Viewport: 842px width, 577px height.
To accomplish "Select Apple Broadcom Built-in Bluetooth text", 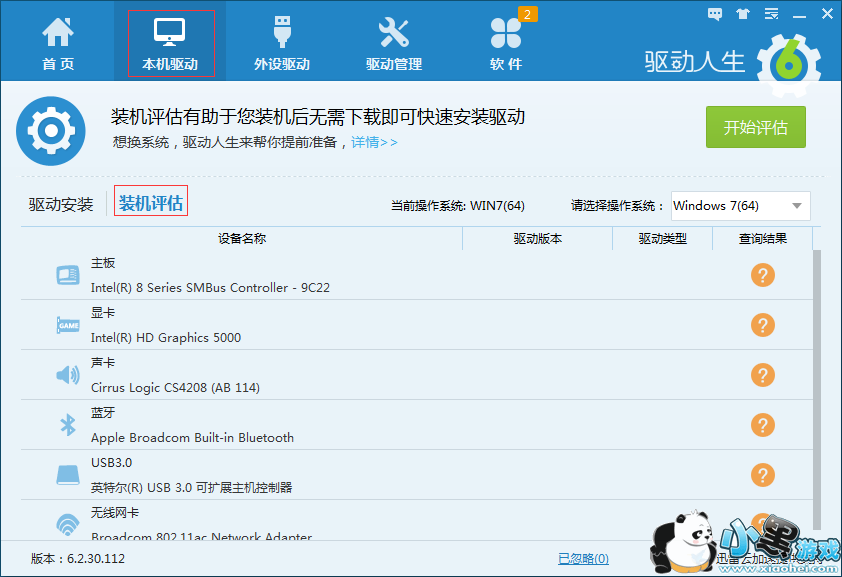I will click(192, 437).
